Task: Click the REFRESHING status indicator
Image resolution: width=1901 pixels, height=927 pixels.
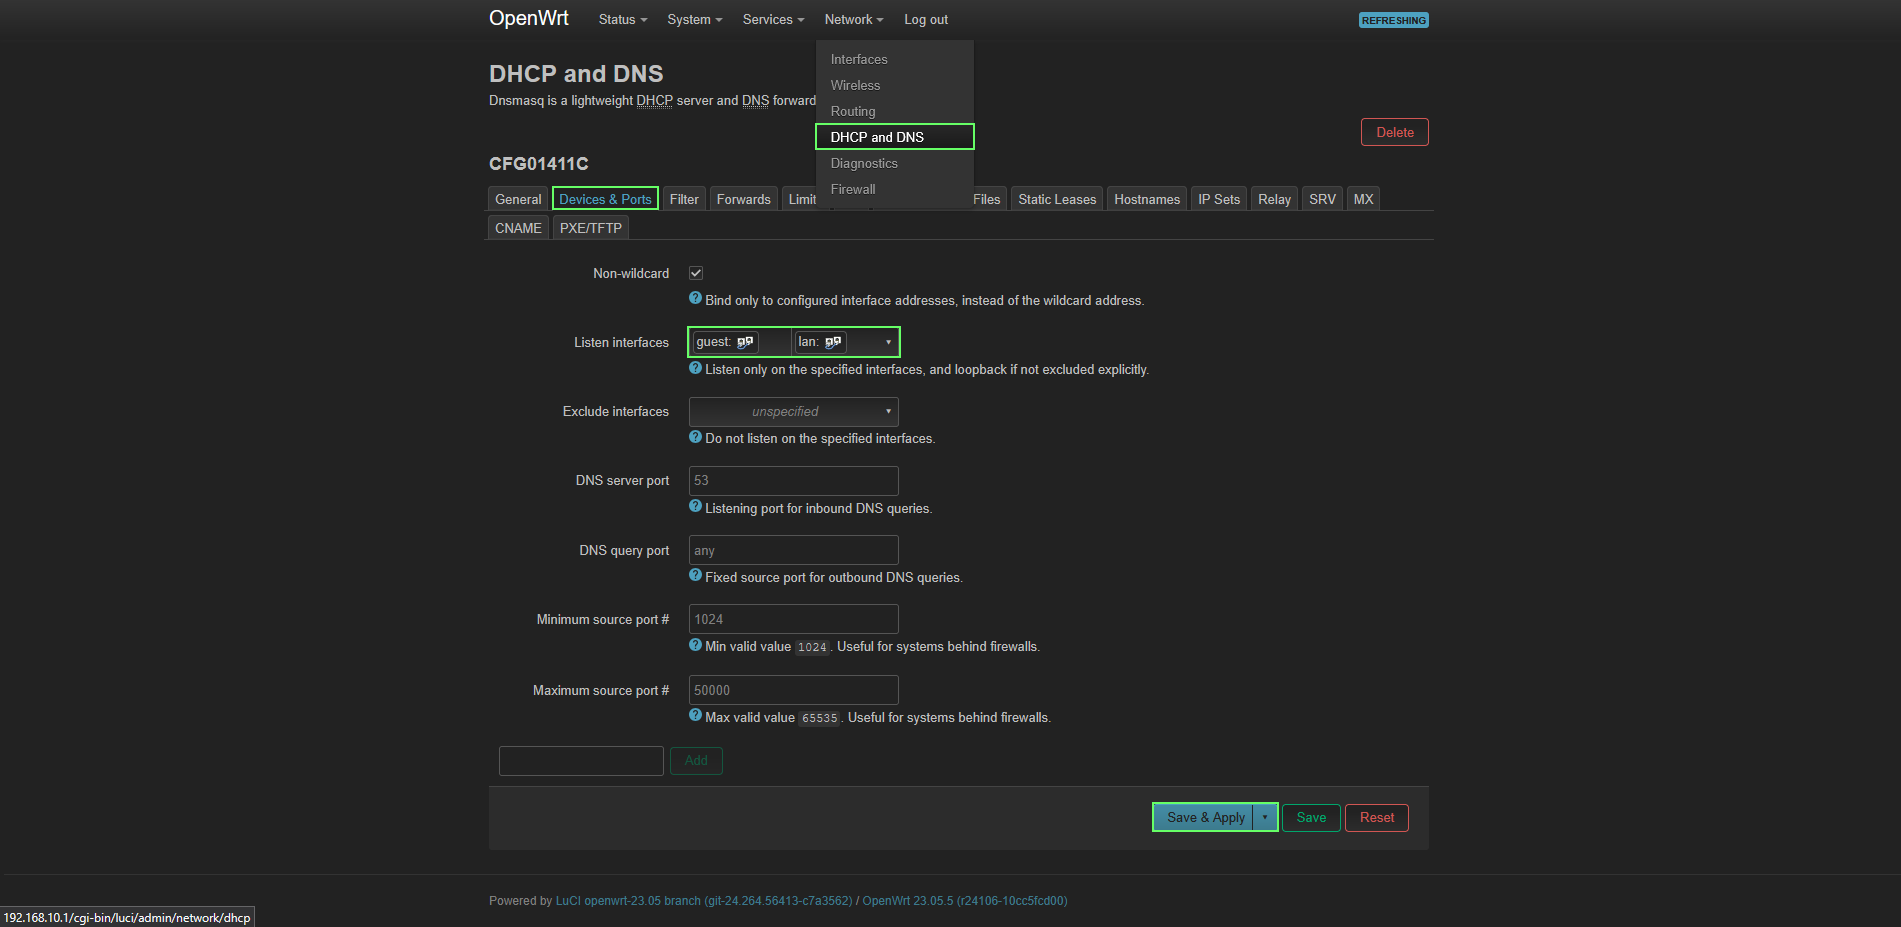Action: coord(1393,20)
